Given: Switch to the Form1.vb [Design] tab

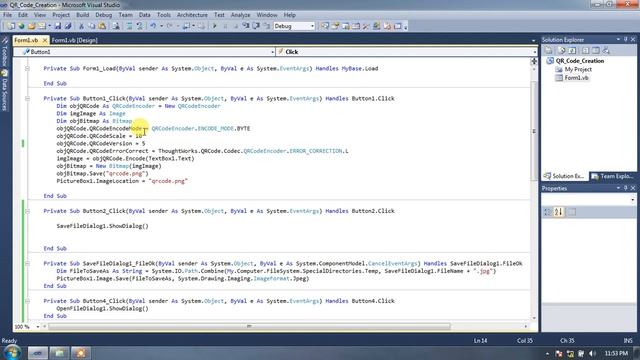Looking at the screenshot, I should pos(74,40).
